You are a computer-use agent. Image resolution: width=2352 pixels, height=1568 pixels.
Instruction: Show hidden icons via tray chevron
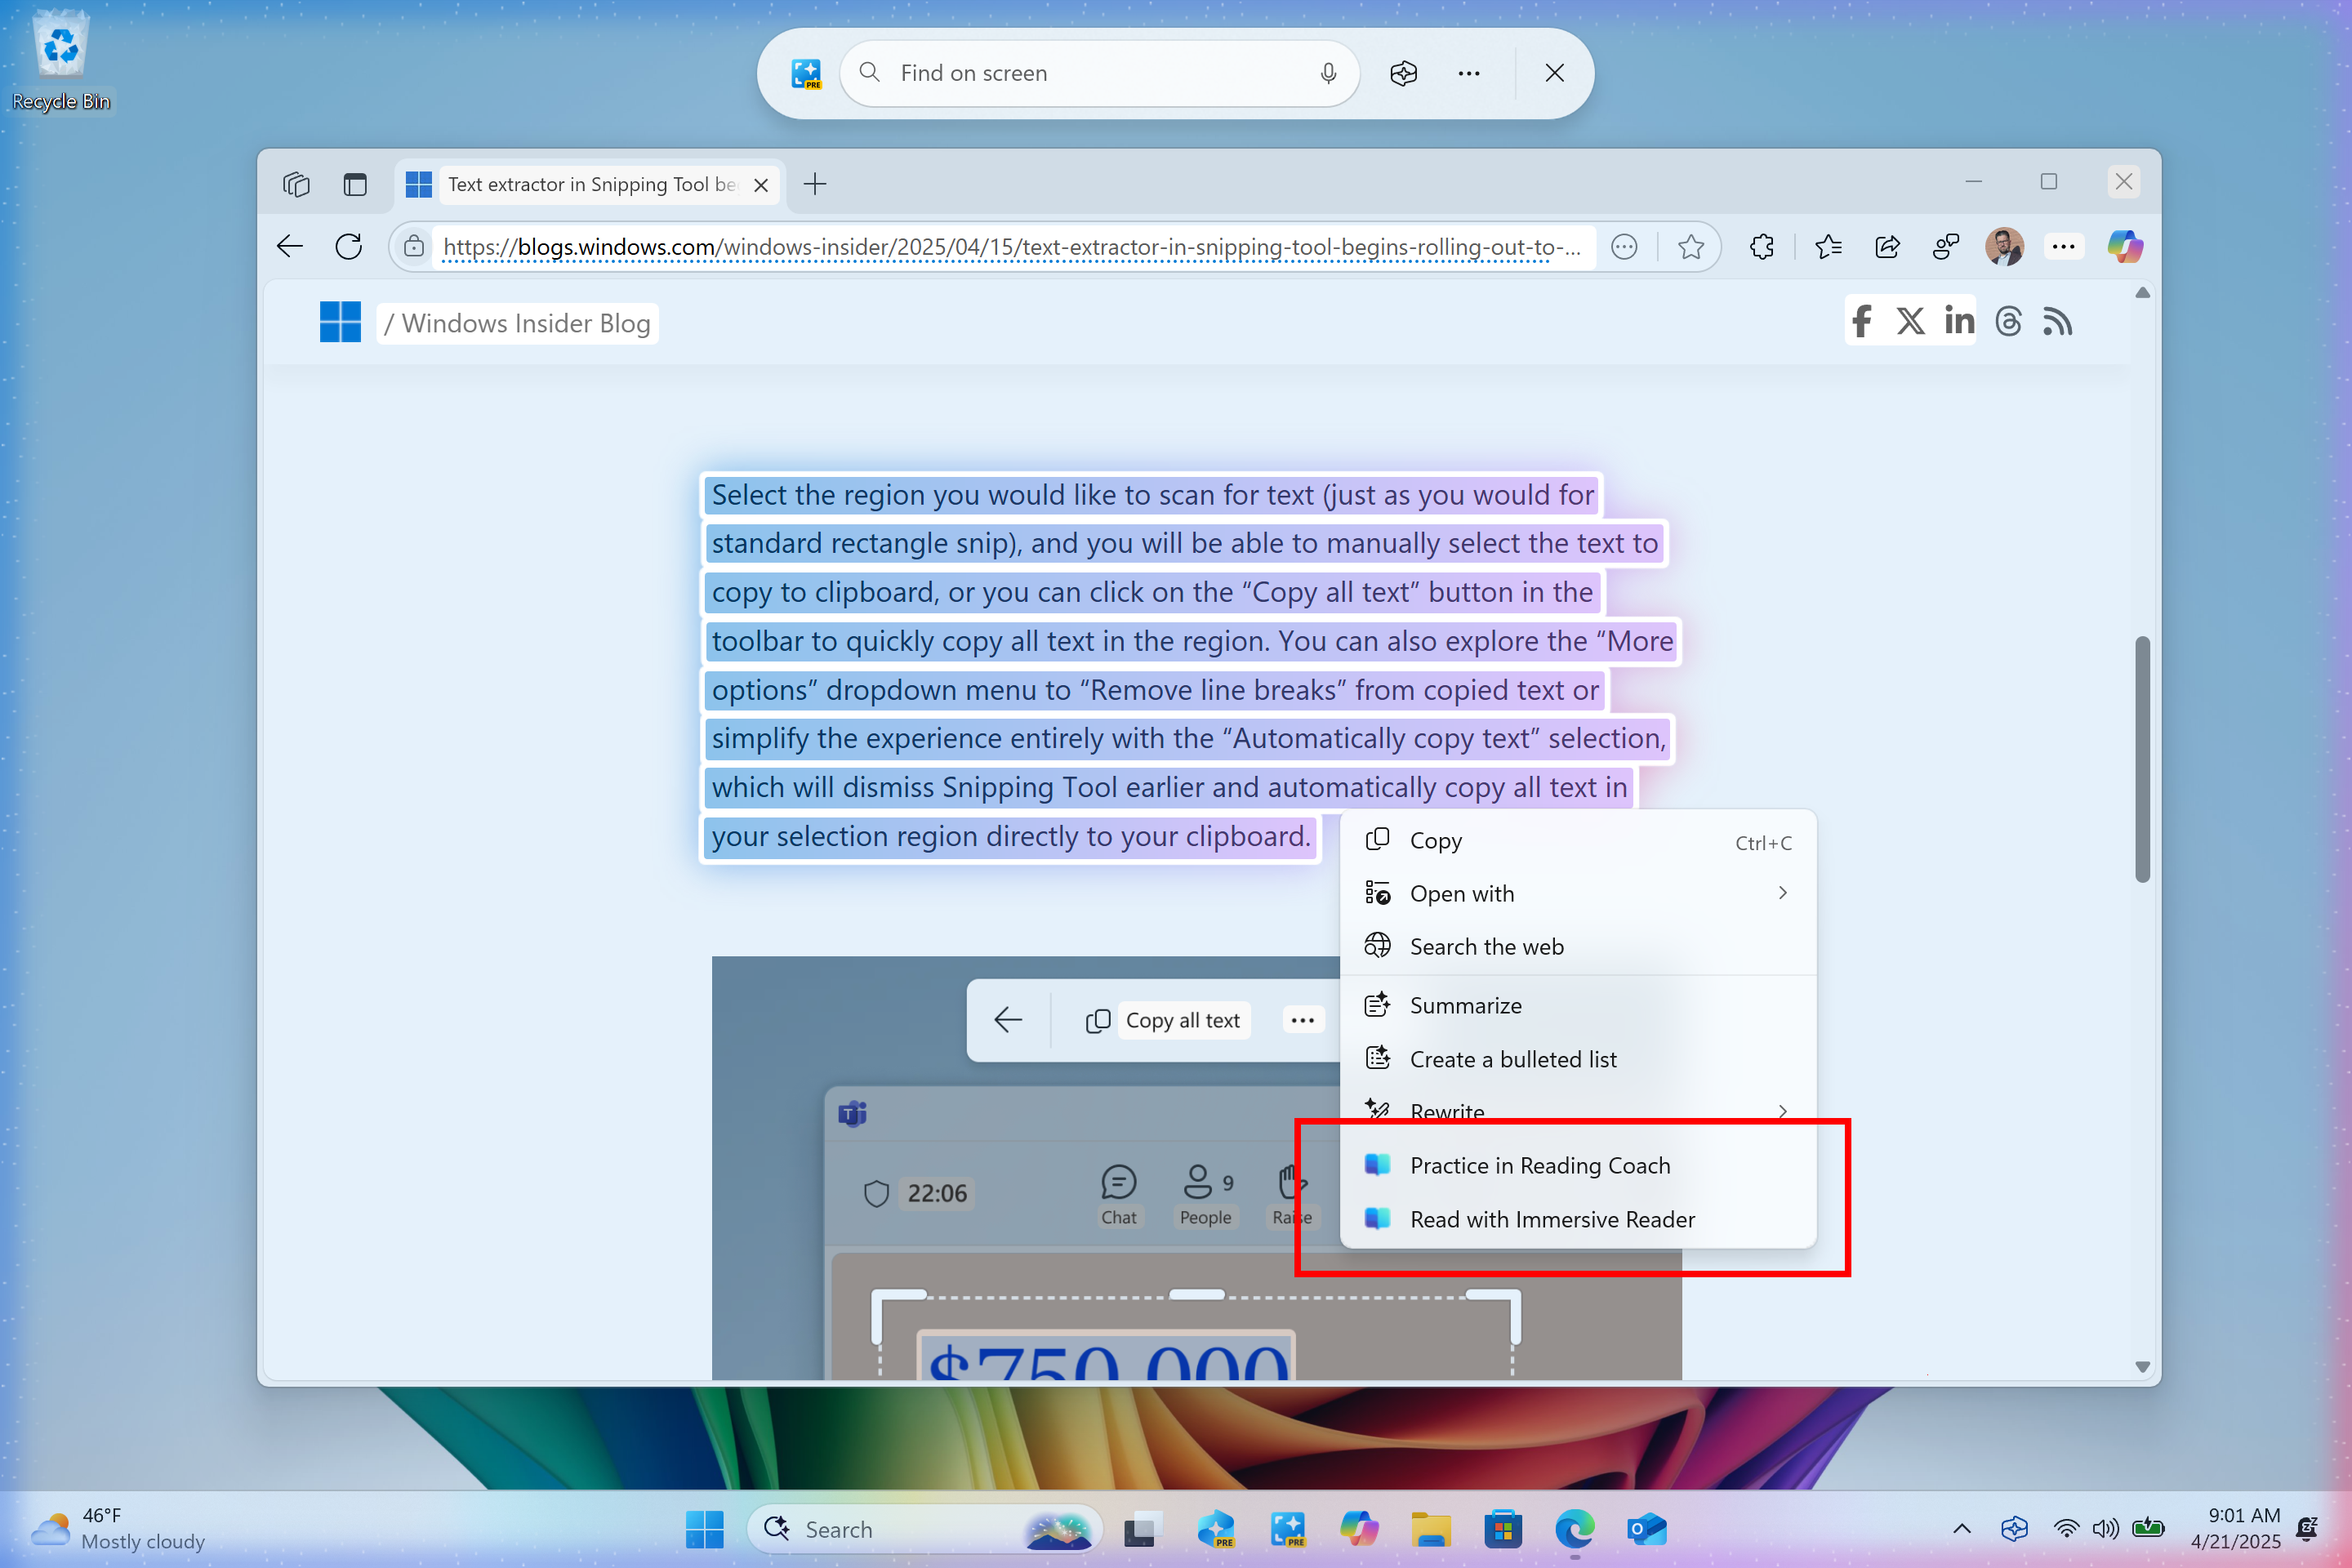pyautogui.click(x=1961, y=1528)
